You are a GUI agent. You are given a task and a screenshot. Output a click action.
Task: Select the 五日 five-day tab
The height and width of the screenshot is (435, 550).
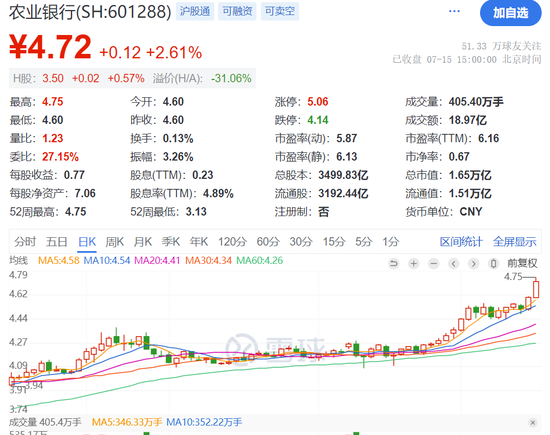[56, 242]
